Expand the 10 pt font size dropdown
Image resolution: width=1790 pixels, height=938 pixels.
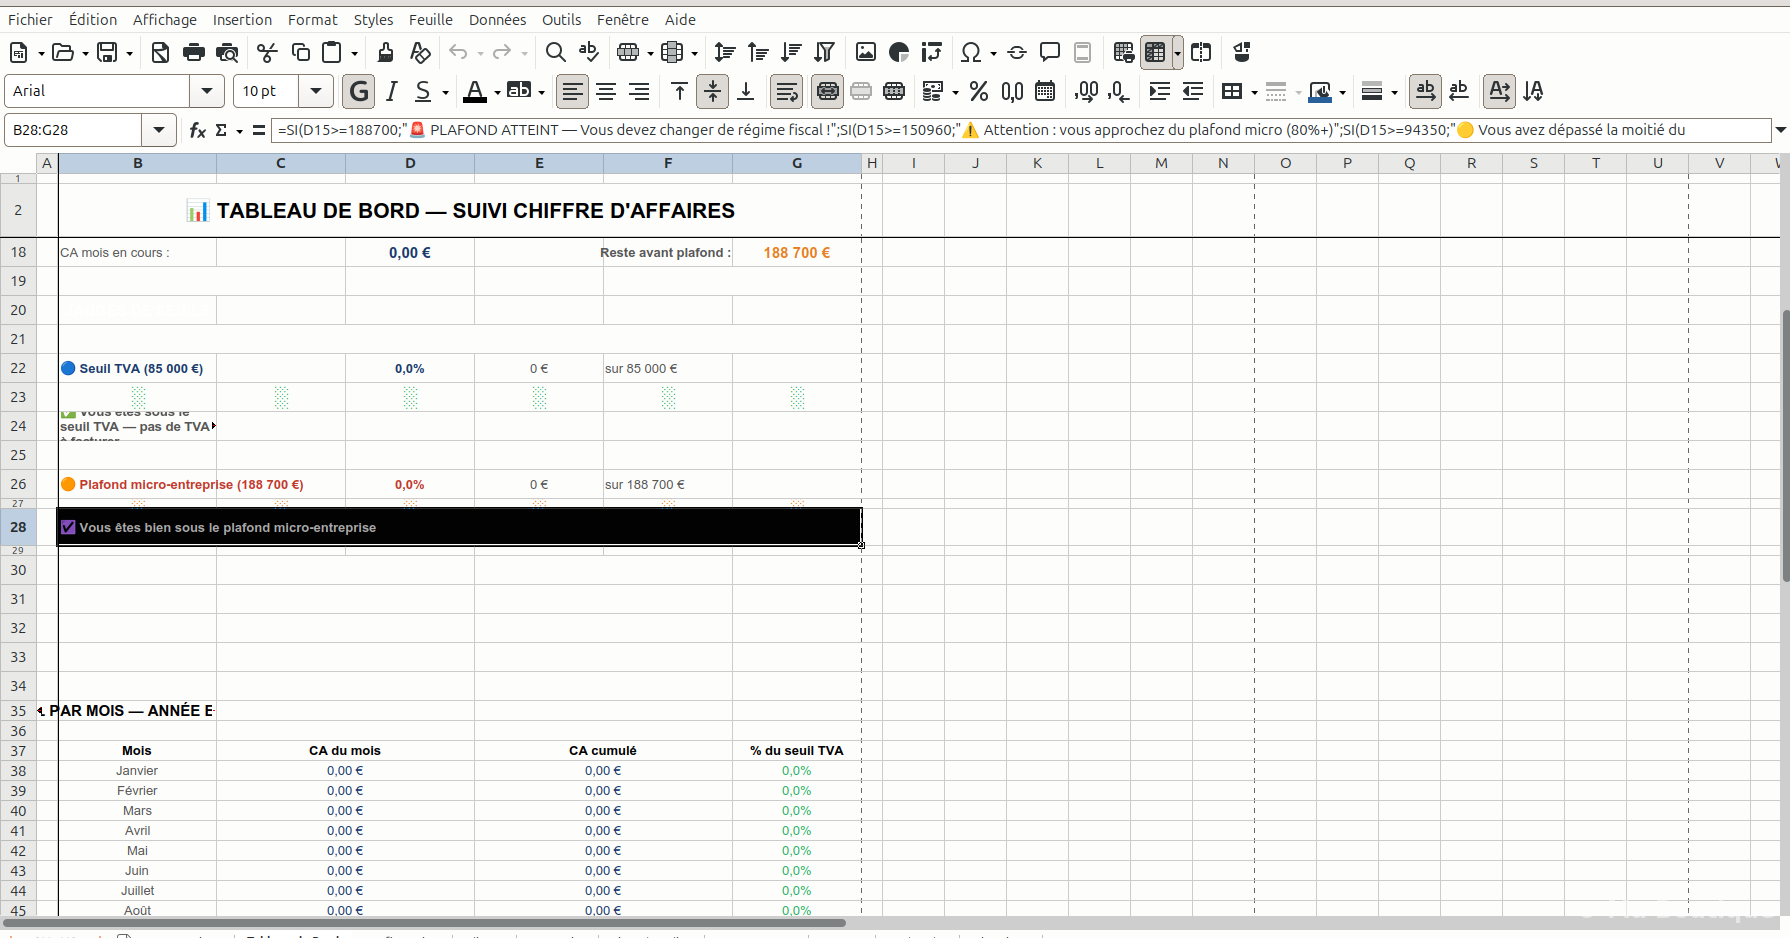(x=316, y=91)
